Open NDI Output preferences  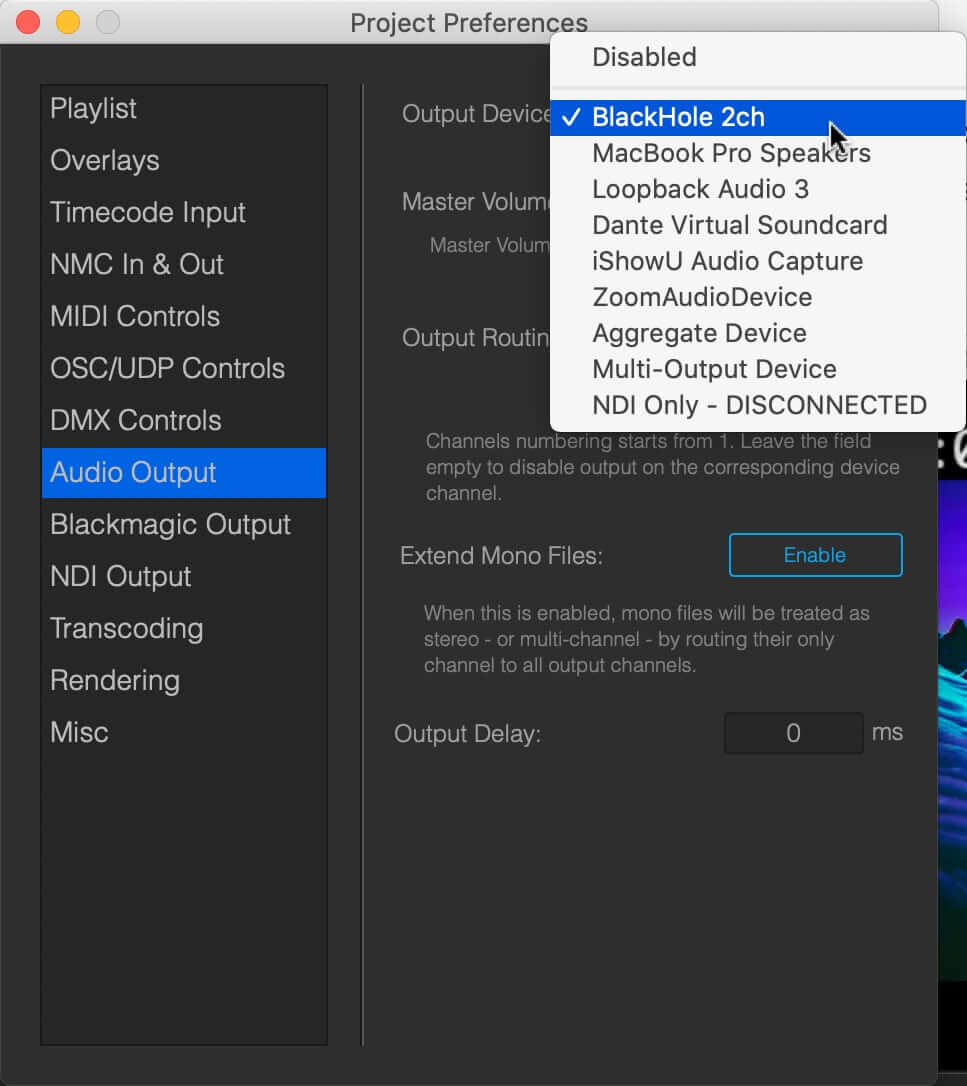[184, 576]
